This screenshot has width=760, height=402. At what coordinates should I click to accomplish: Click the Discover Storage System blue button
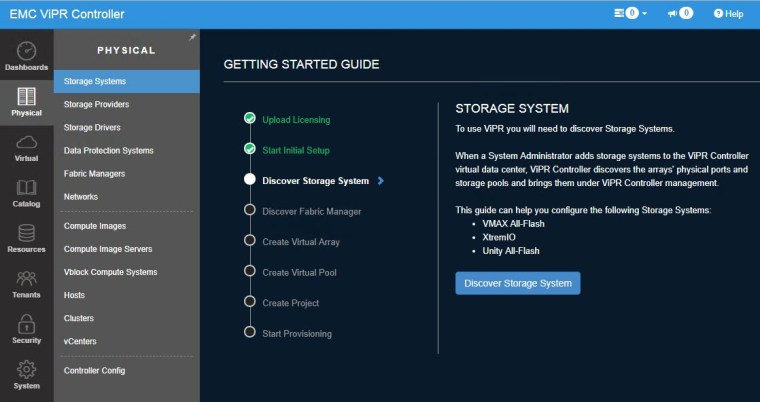click(x=518, y=283)
